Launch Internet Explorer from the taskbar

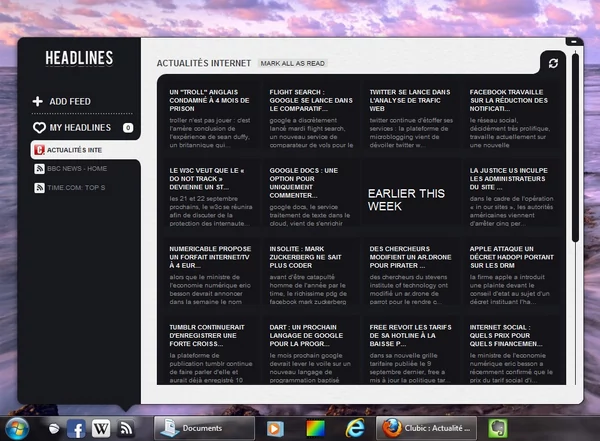click(x=355, y=428)
